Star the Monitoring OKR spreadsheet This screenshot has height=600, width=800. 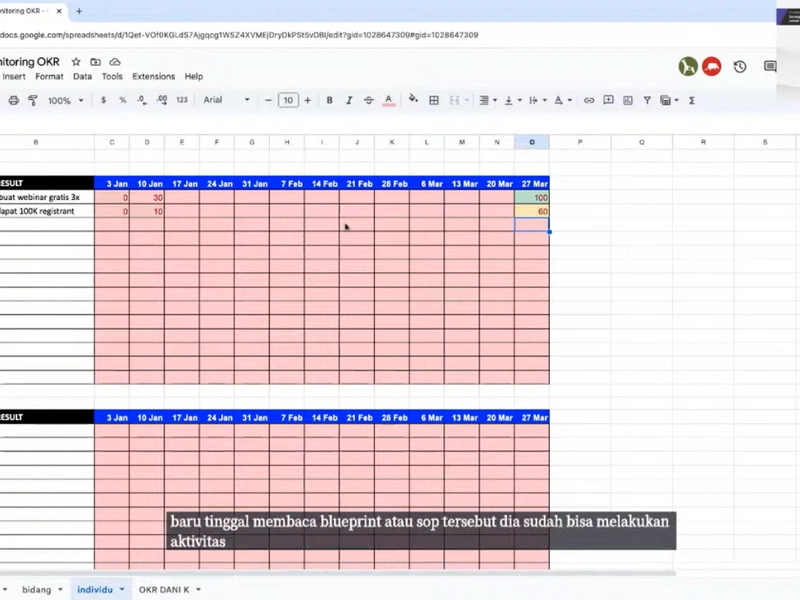tap(75, 61)
